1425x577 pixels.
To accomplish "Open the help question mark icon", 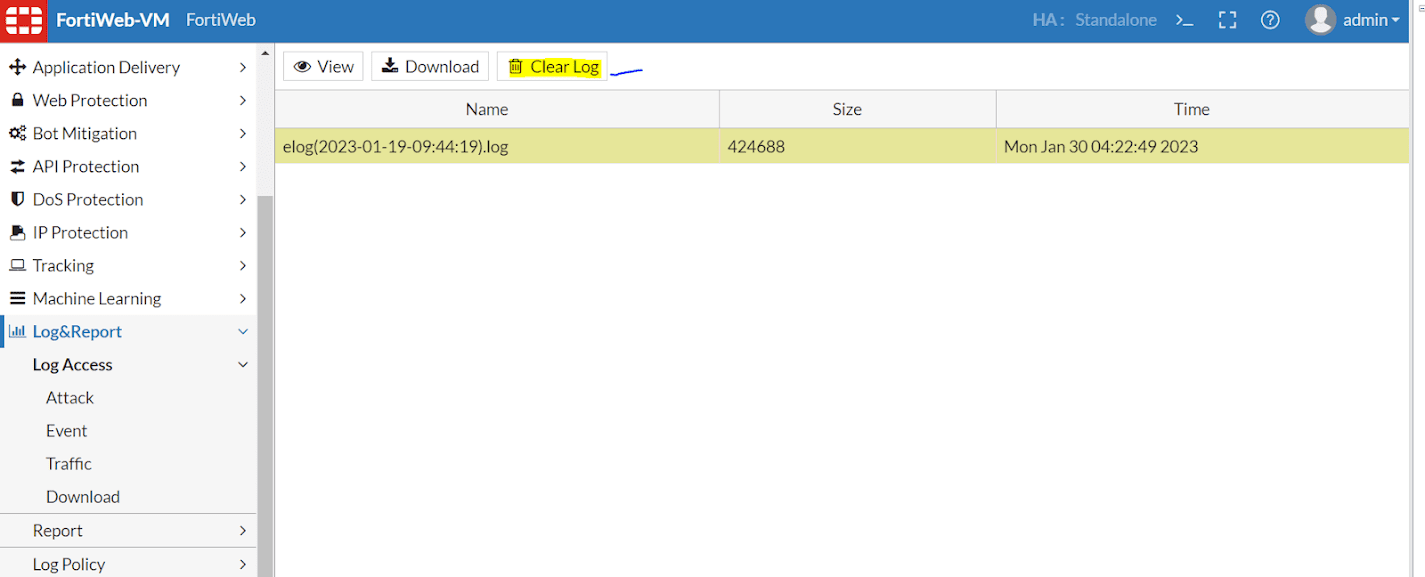I will [1270, 20].
